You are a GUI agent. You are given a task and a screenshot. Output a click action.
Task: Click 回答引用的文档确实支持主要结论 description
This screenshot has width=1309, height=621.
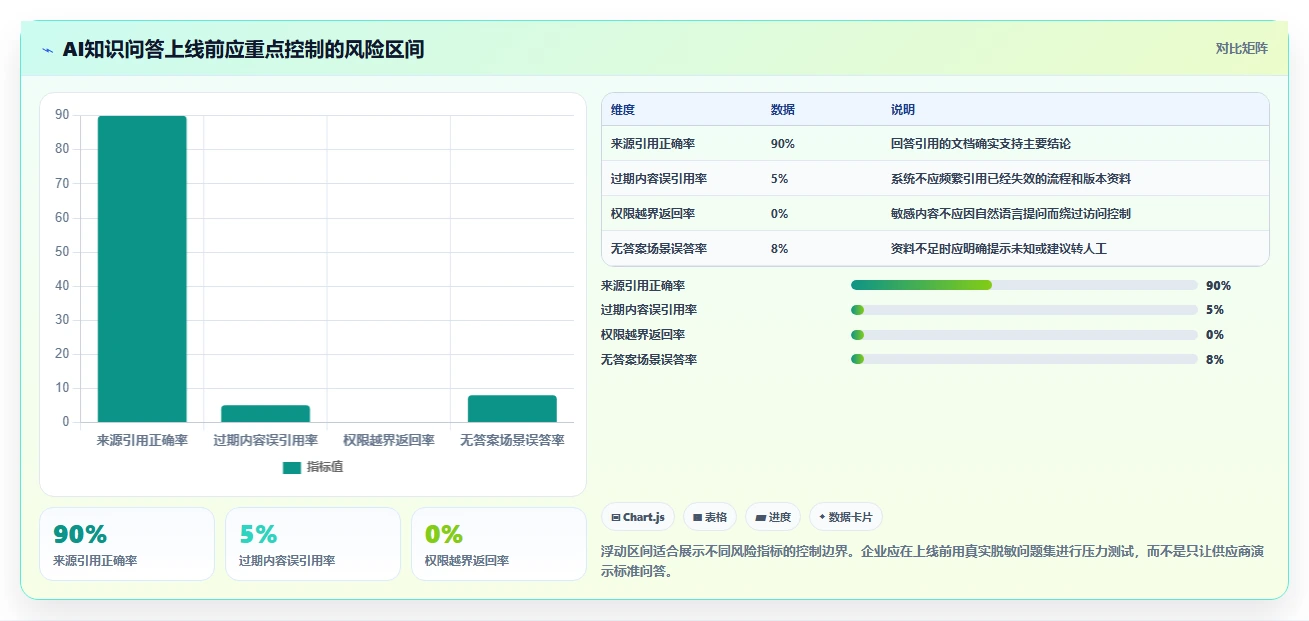tap(981, 144)
